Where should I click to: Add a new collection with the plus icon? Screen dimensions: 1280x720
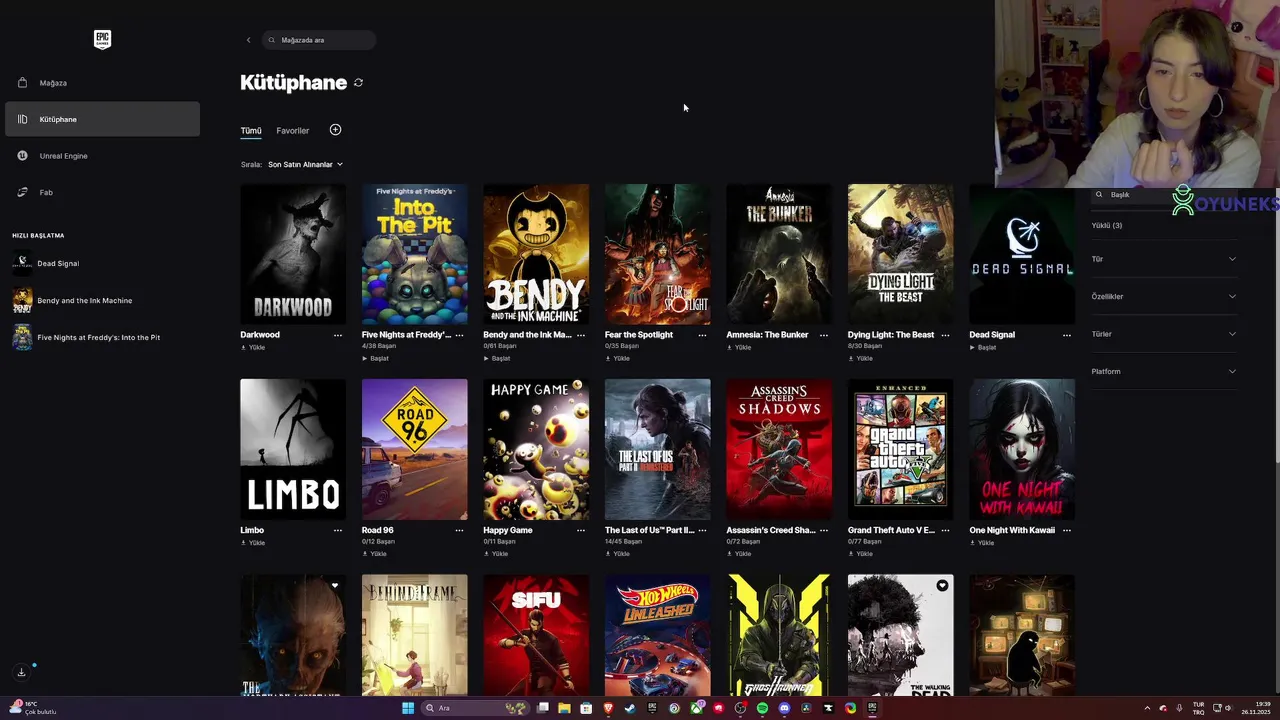point(335,130)
